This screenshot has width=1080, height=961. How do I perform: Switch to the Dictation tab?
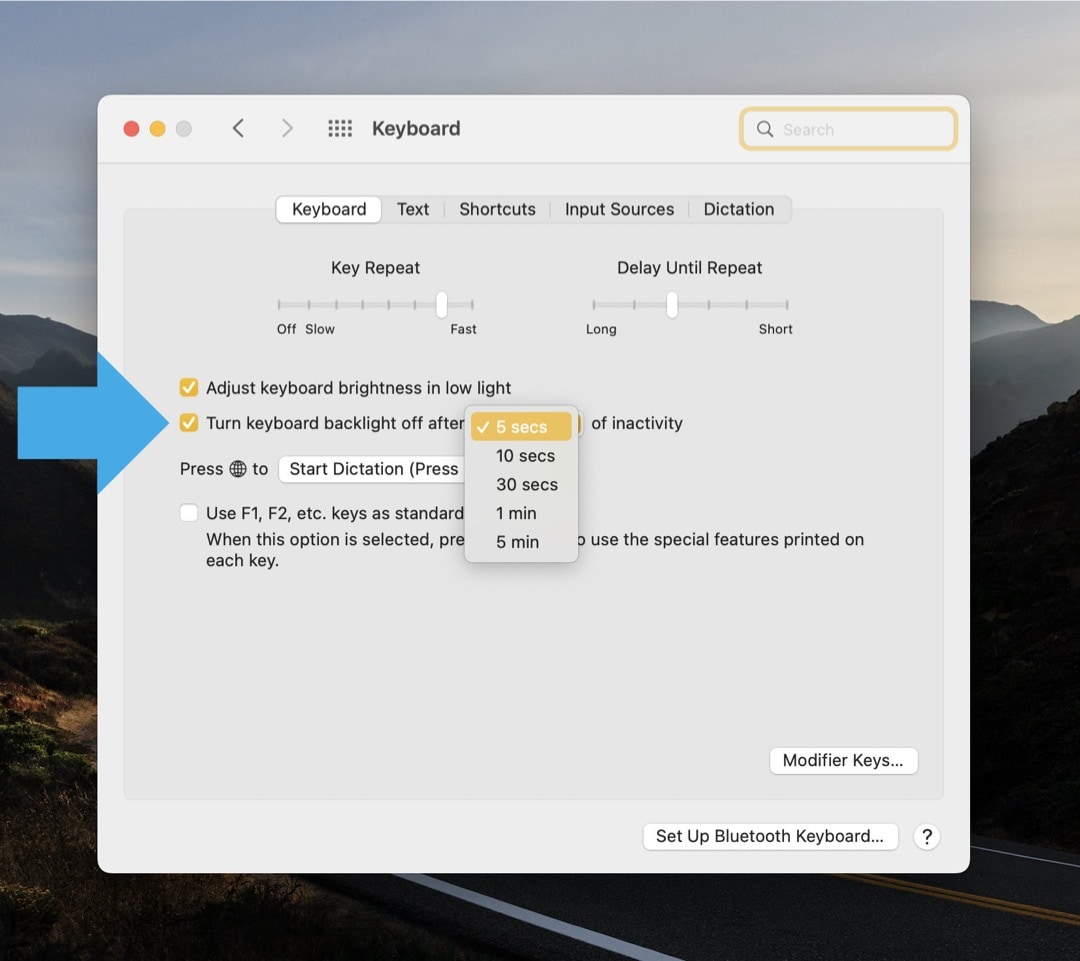tap(739, 209)
